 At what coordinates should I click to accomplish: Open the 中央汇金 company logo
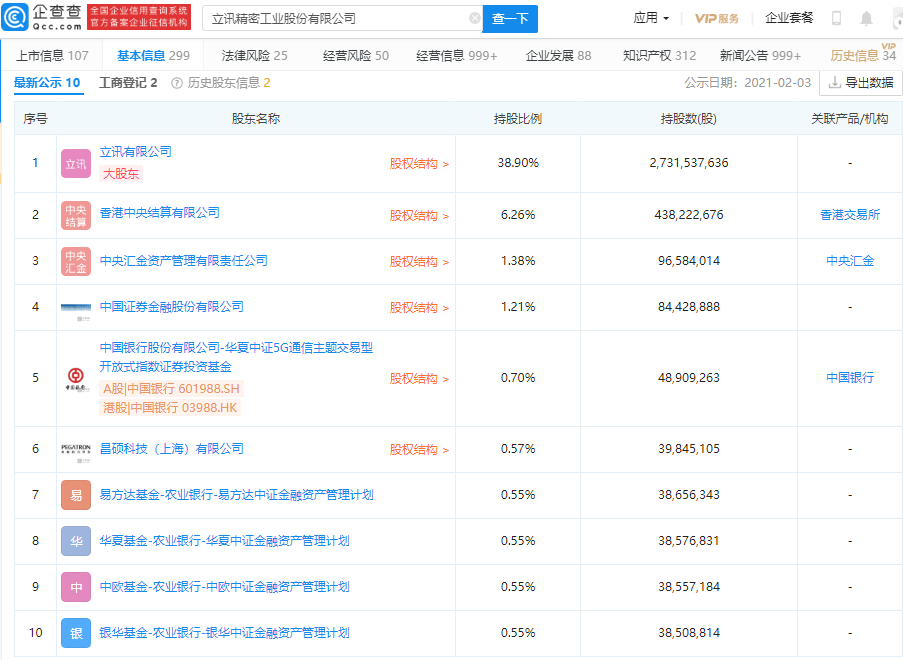coord(76,261)
